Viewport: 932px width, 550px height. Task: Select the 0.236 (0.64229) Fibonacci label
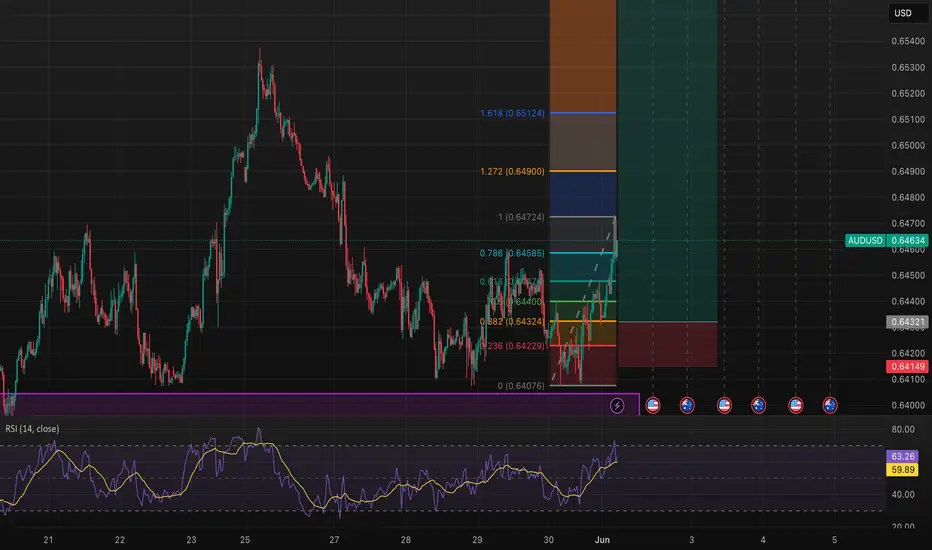512,346
